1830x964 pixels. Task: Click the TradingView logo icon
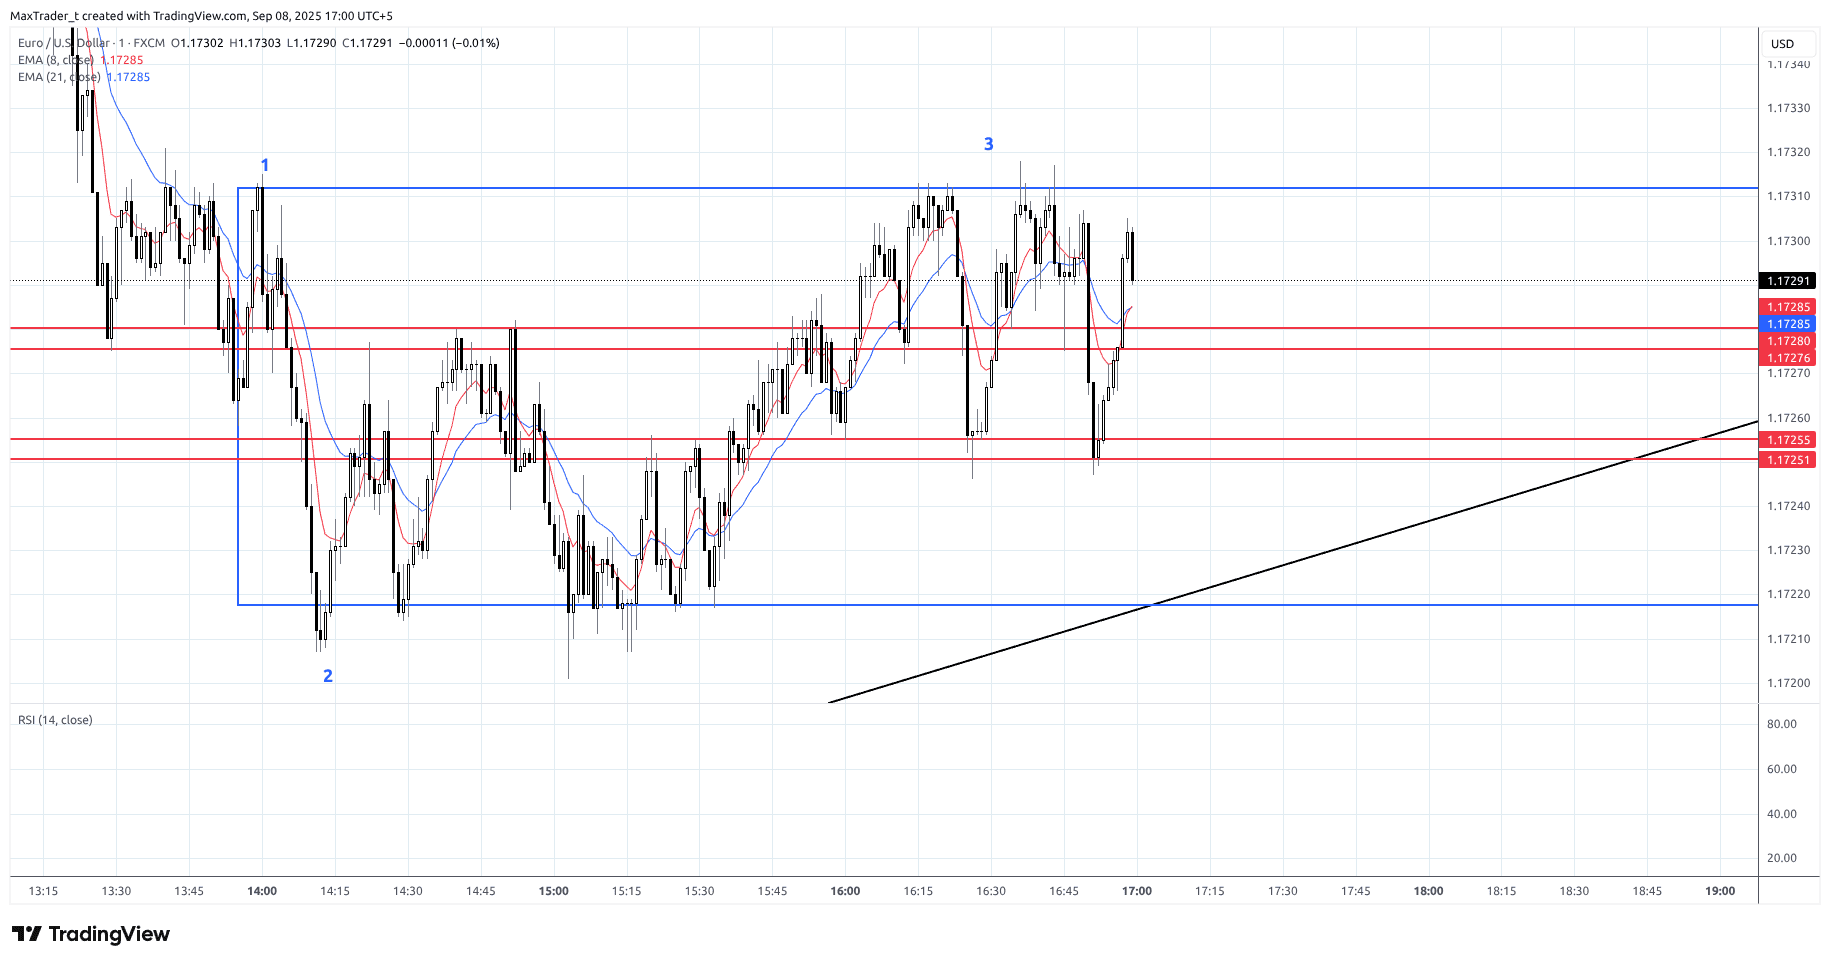tap(27, 934)
